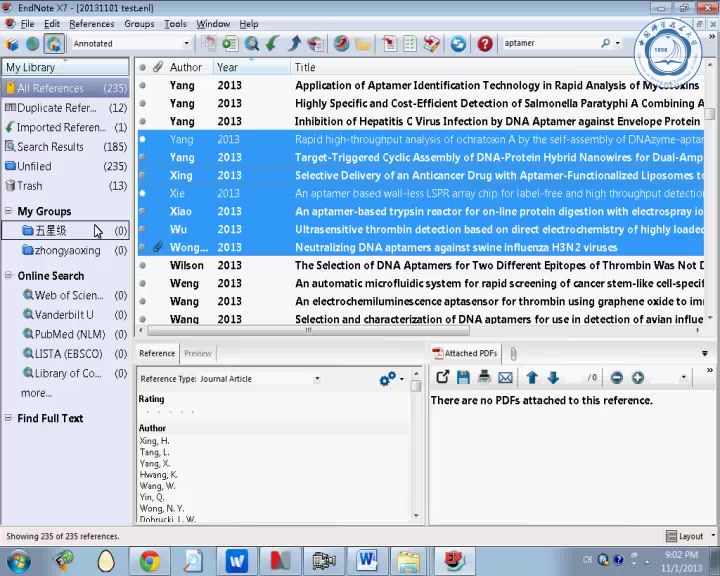This screenshot has width=720, height=576.
Task: Switch to Online Search Mode globe icon
Action: 33,44
